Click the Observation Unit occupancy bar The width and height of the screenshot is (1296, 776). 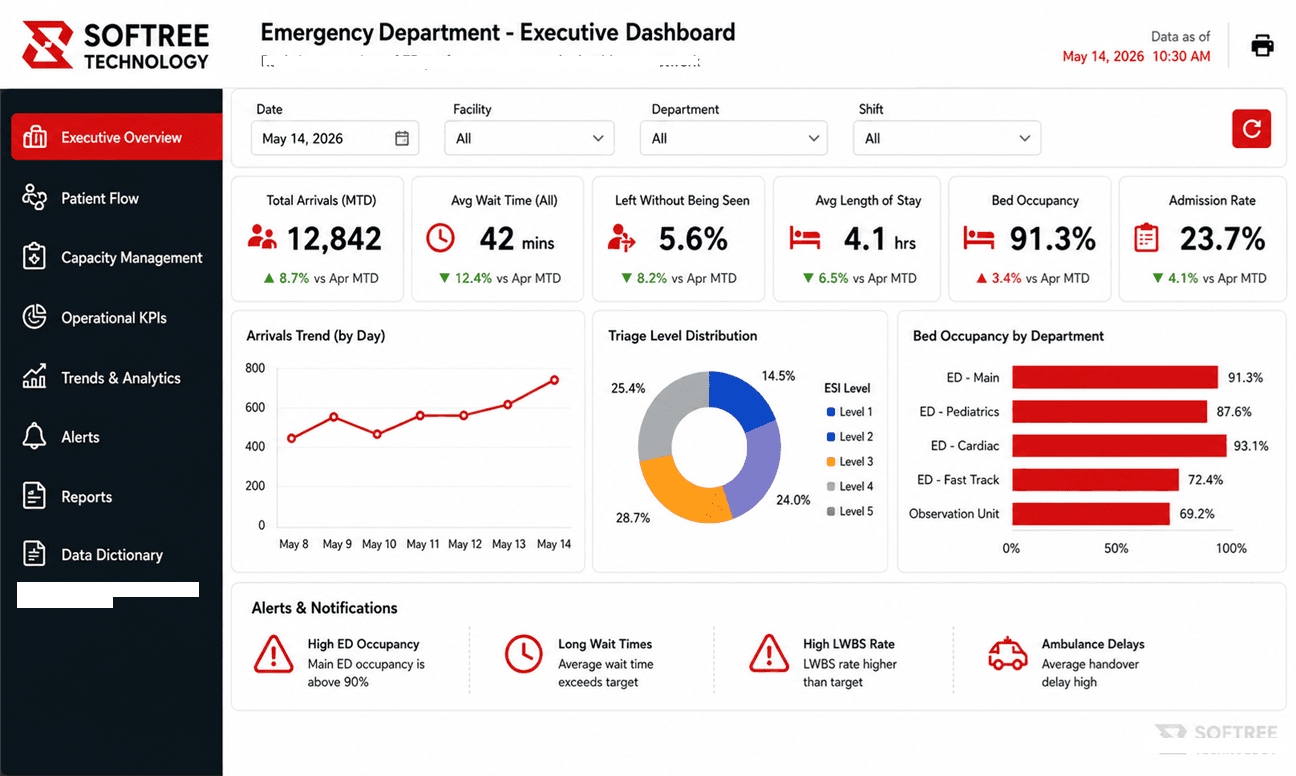click(1091, 514)
